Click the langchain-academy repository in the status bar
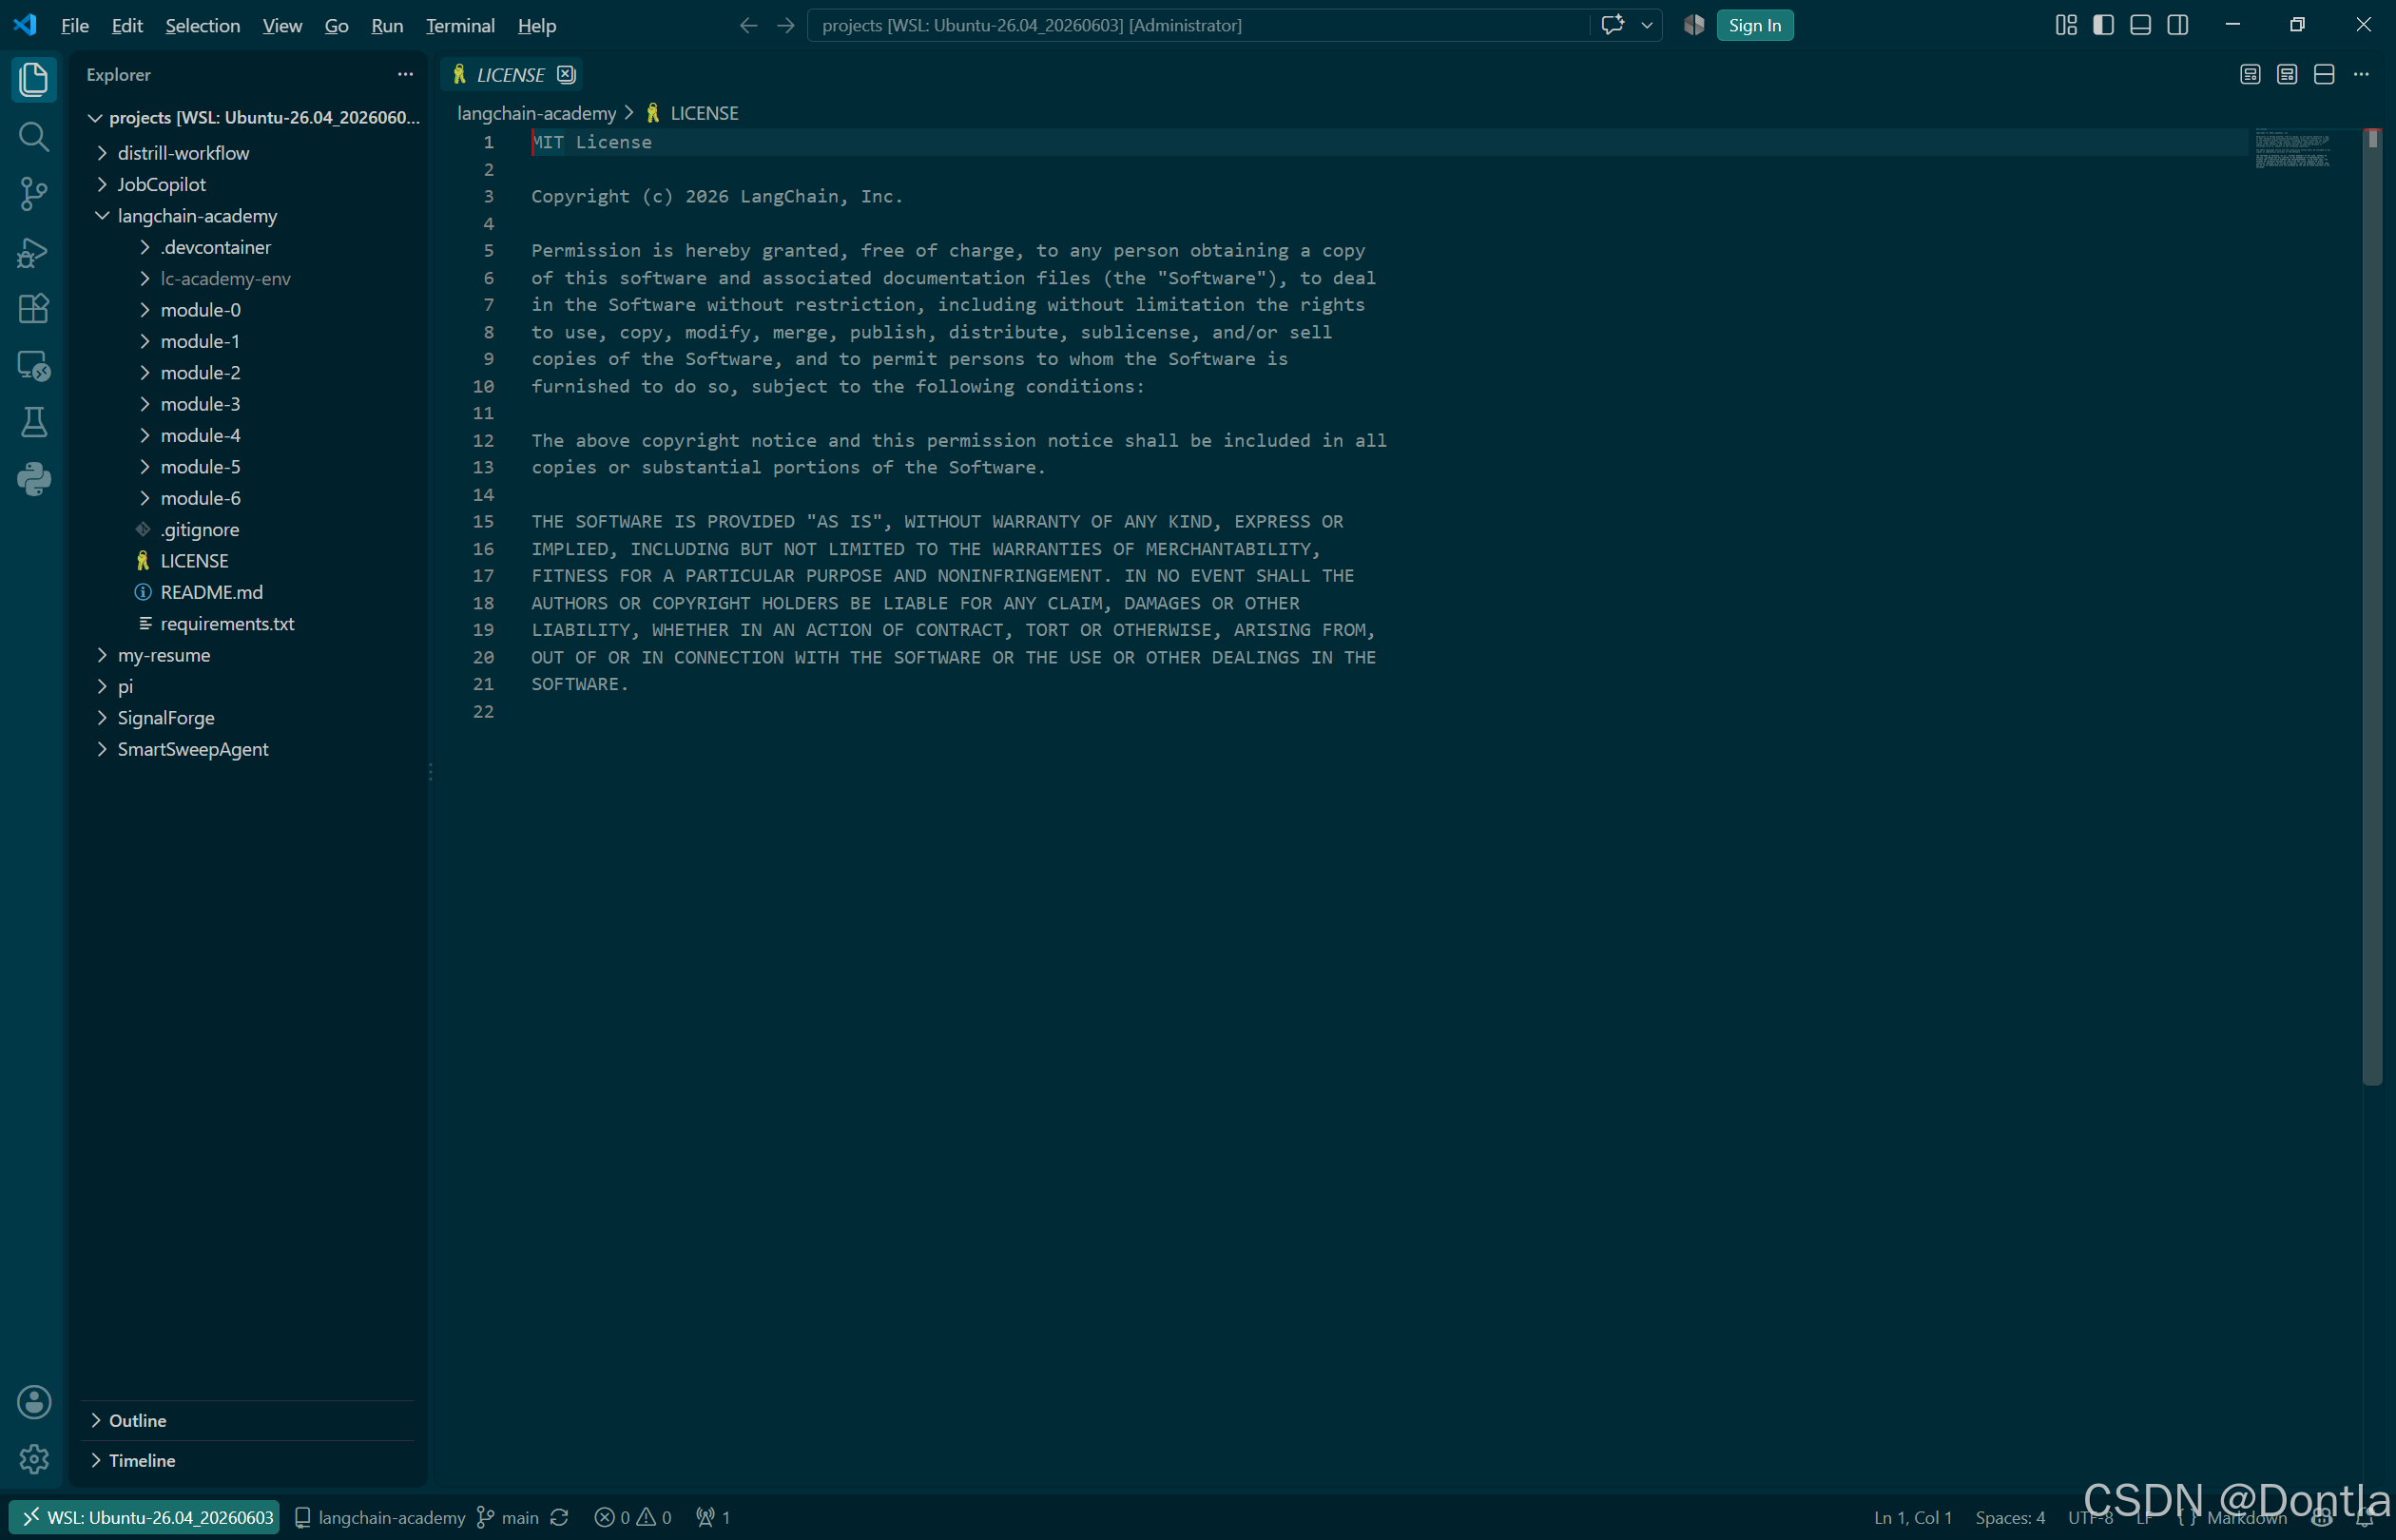 [380, 1517]
